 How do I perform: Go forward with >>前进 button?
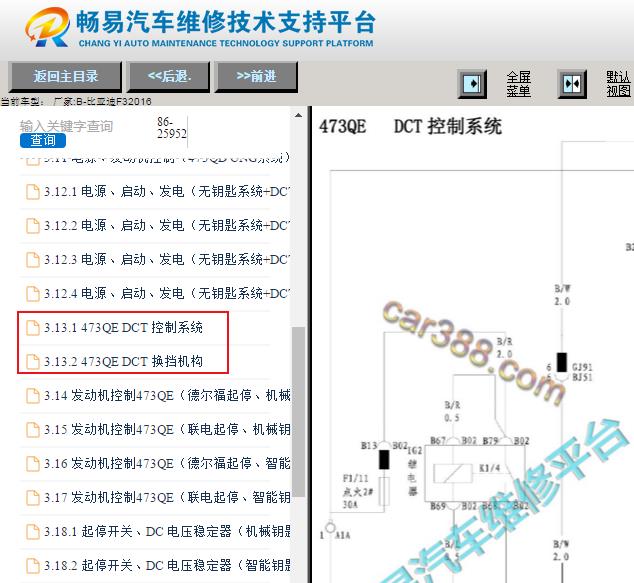coord(256,76)
